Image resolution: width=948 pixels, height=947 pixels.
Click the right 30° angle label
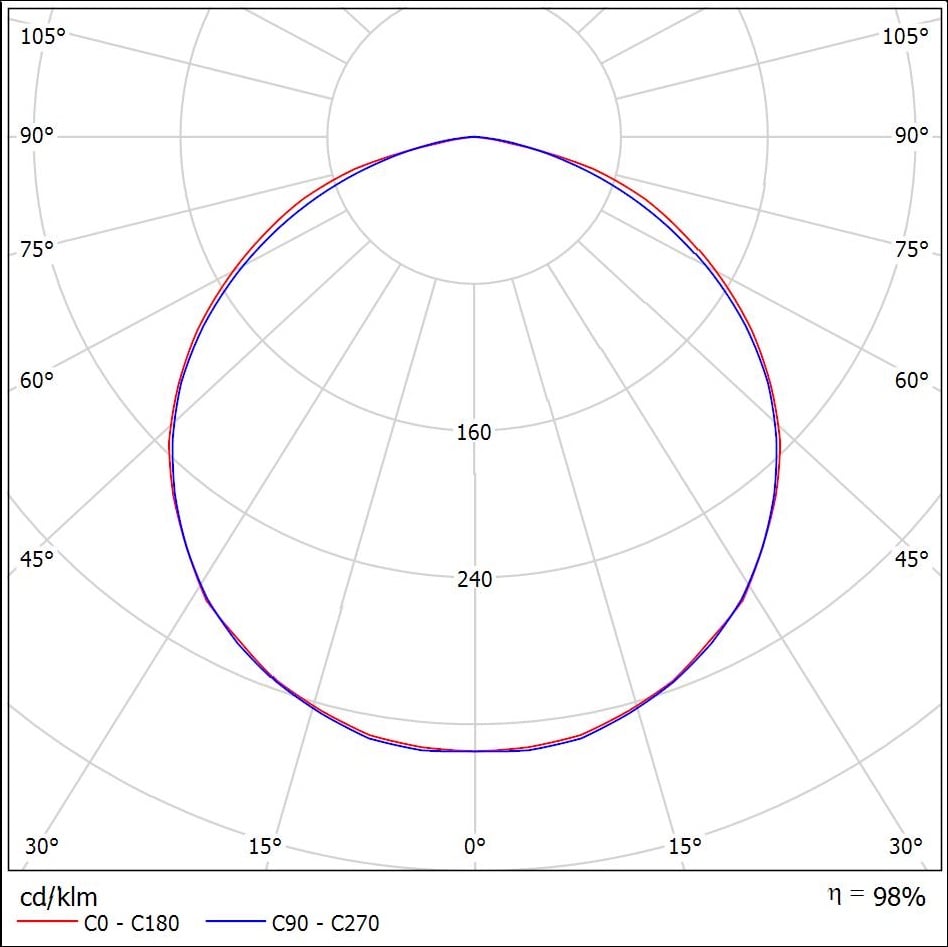906,846
